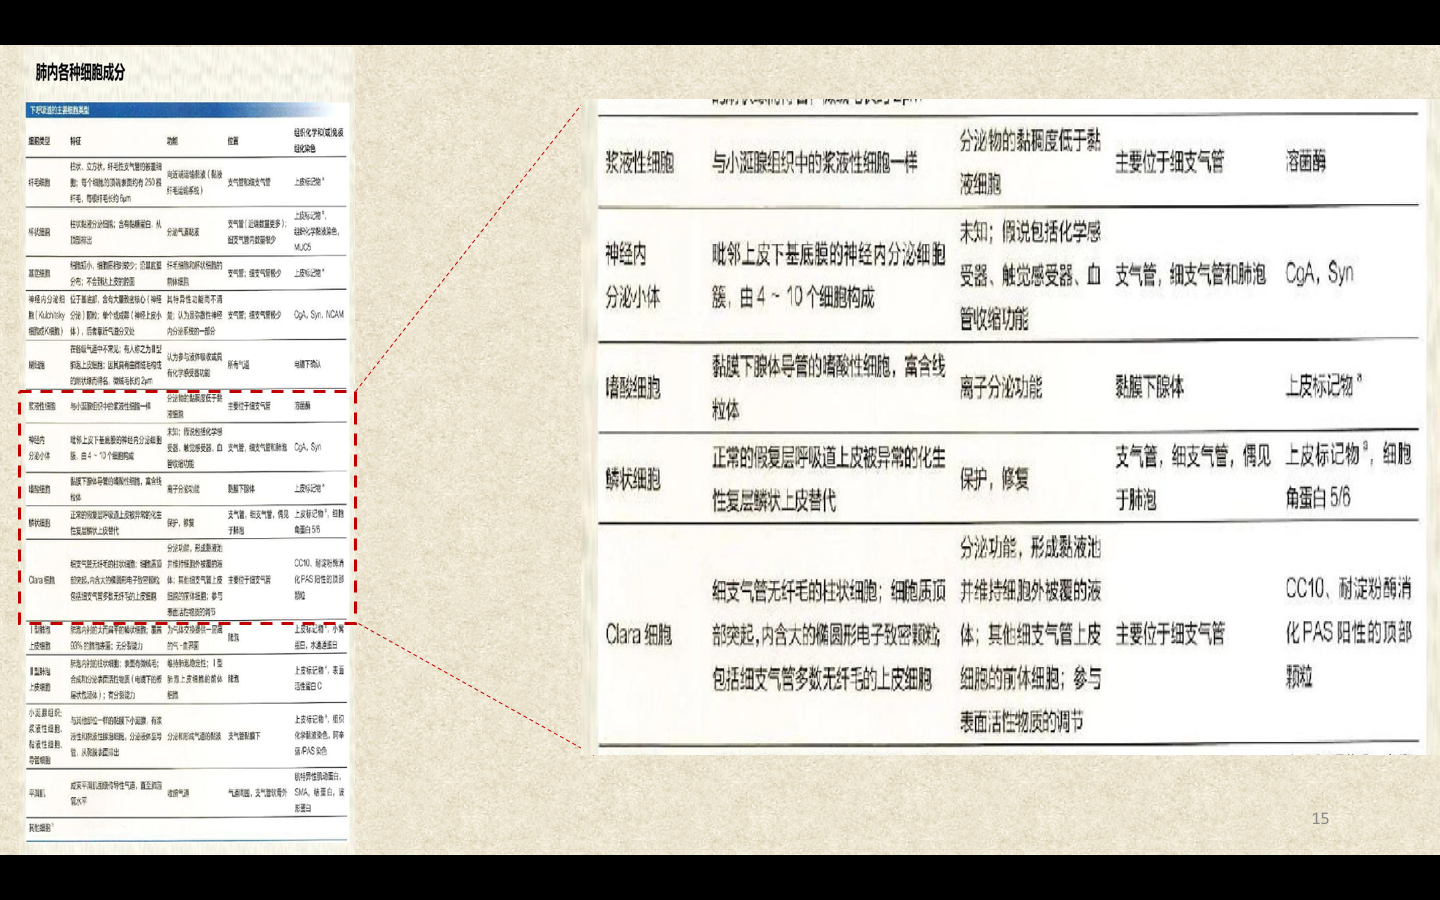1440x900 pixels.
Task: Select 主要位于细支气管 in enlarged Clara 细胞 row
Action: tap(1170, 634)
